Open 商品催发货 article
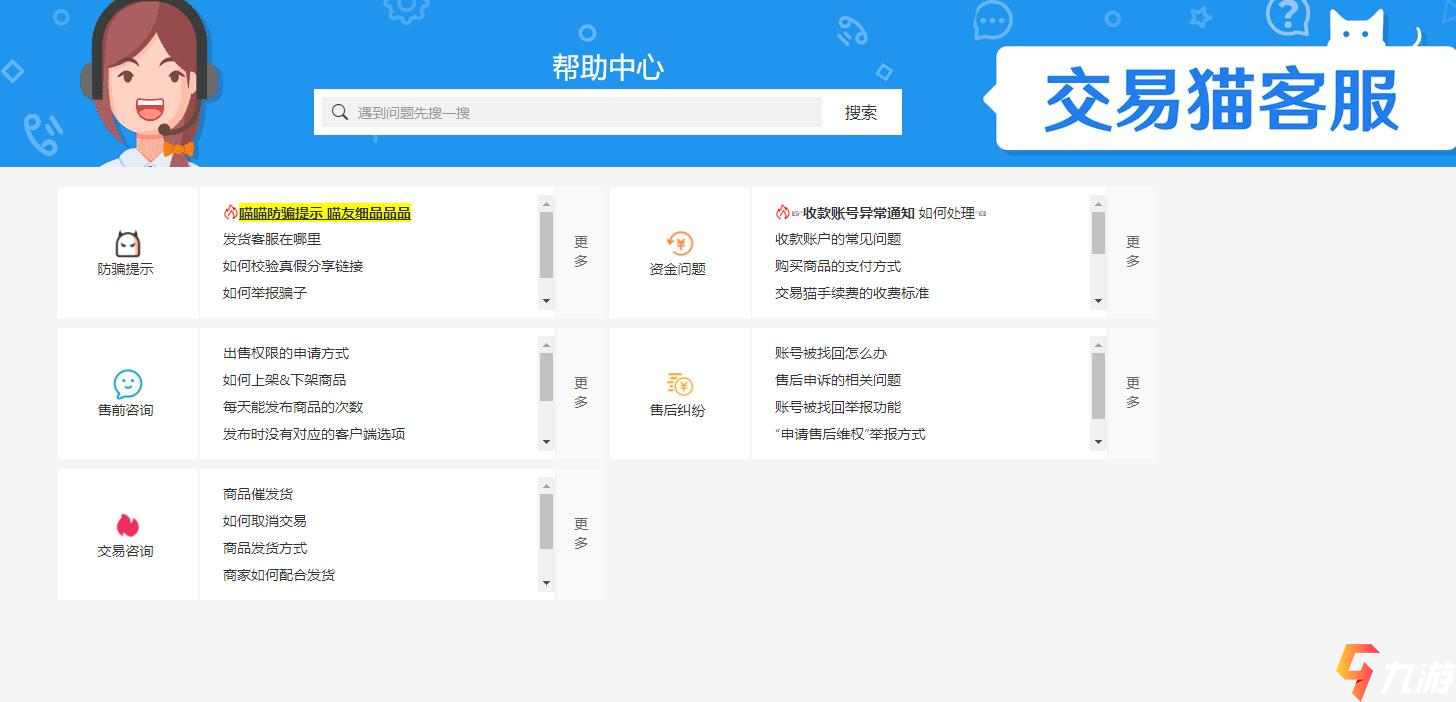Viewport: 1456px width, 702px height. click(258, 495)
